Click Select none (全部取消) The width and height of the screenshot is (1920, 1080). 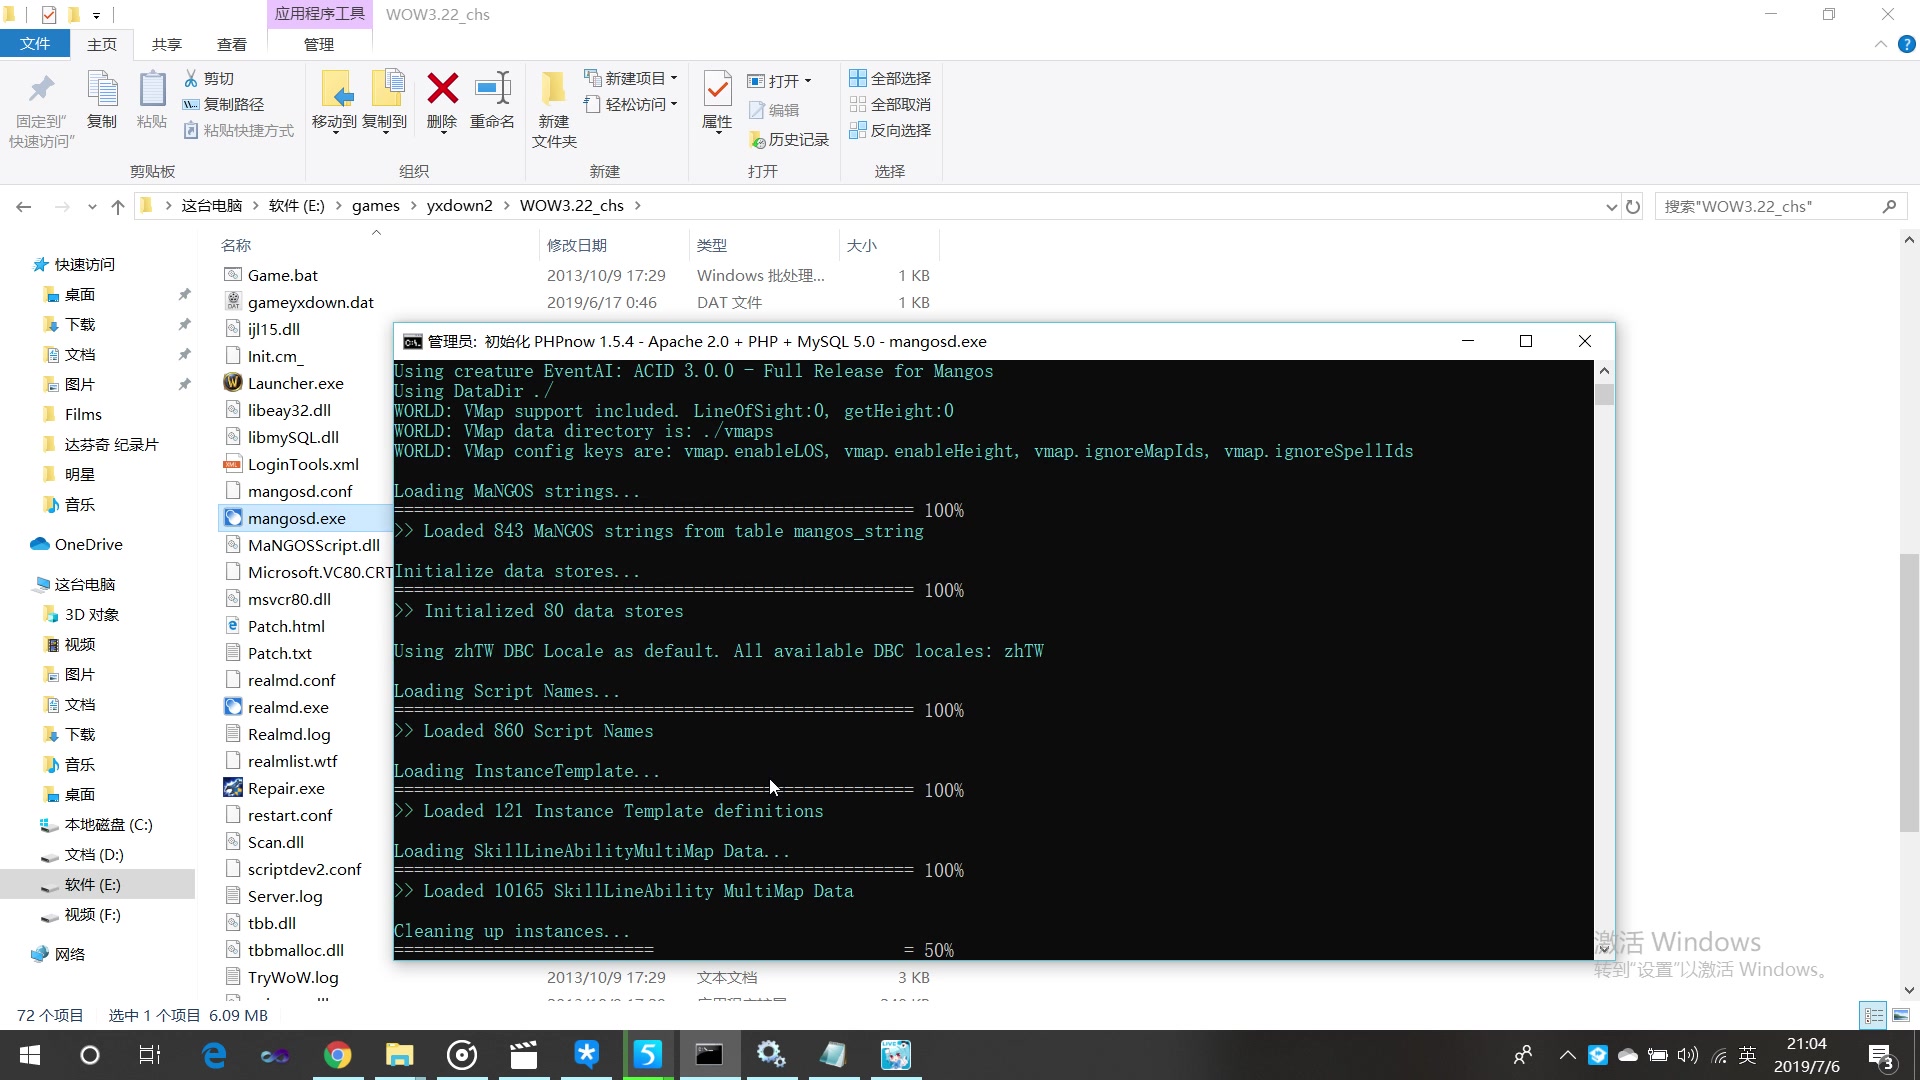(x=890, y=104)
